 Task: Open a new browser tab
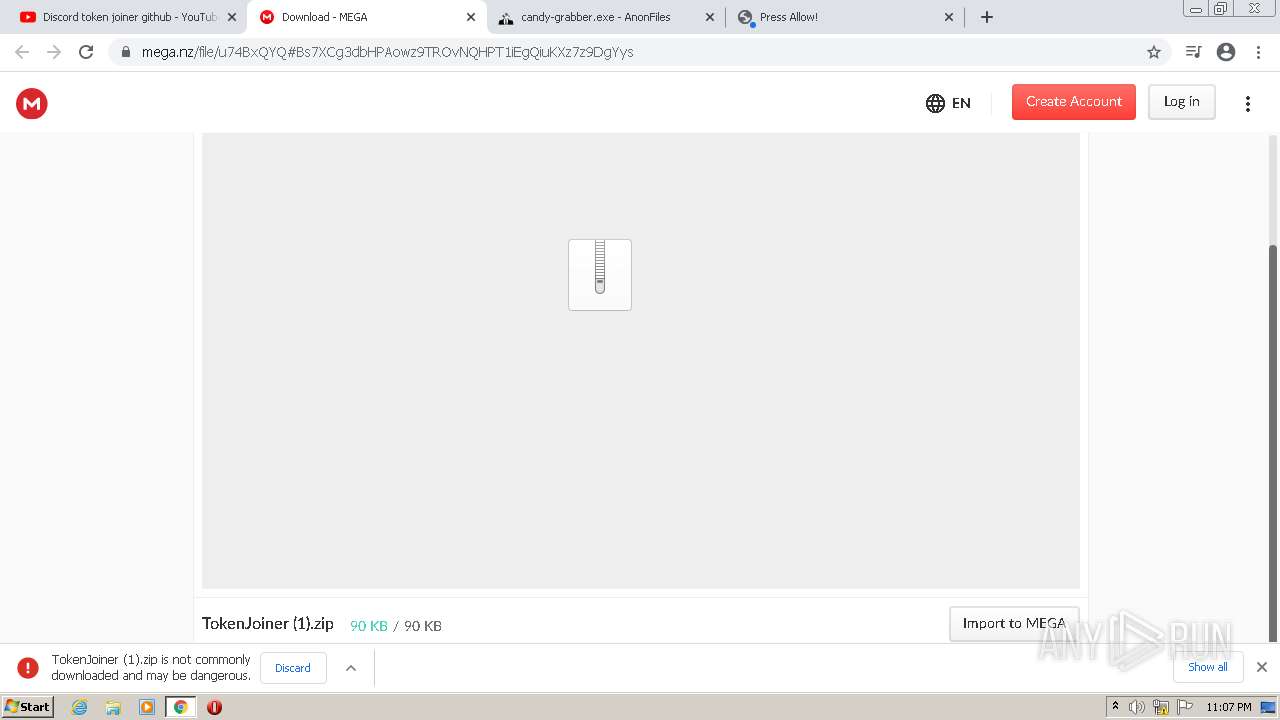(x=987, y=17)
